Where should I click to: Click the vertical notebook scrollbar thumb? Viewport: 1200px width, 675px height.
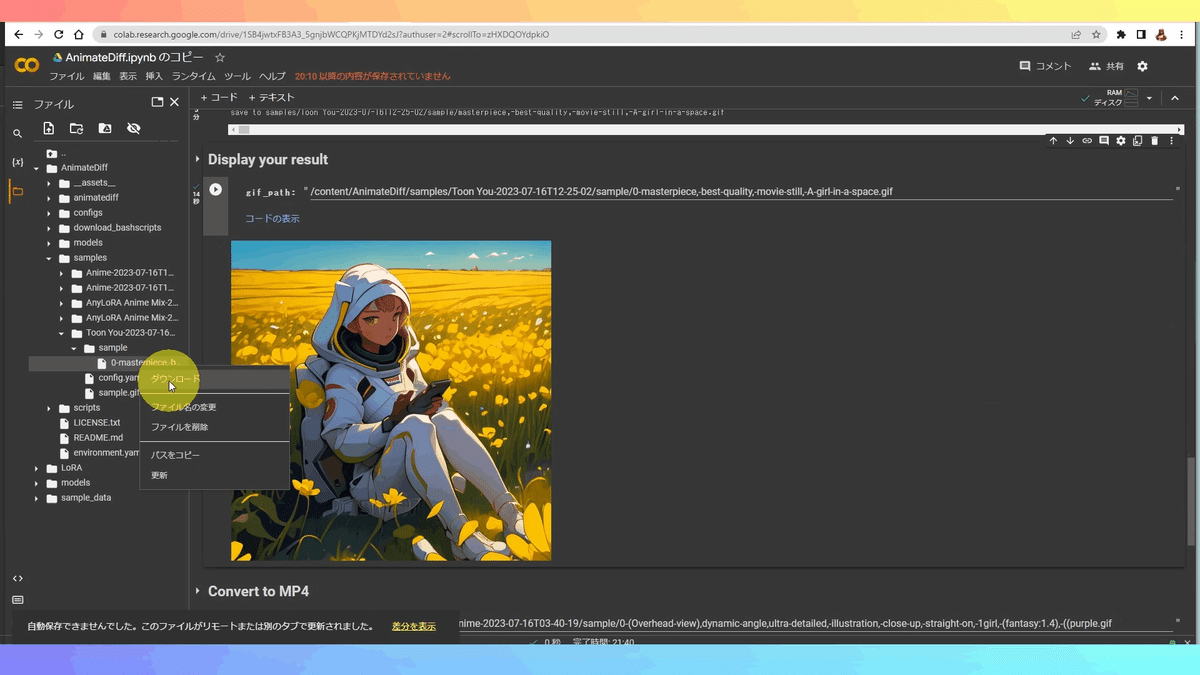(x=1190, y=500)
